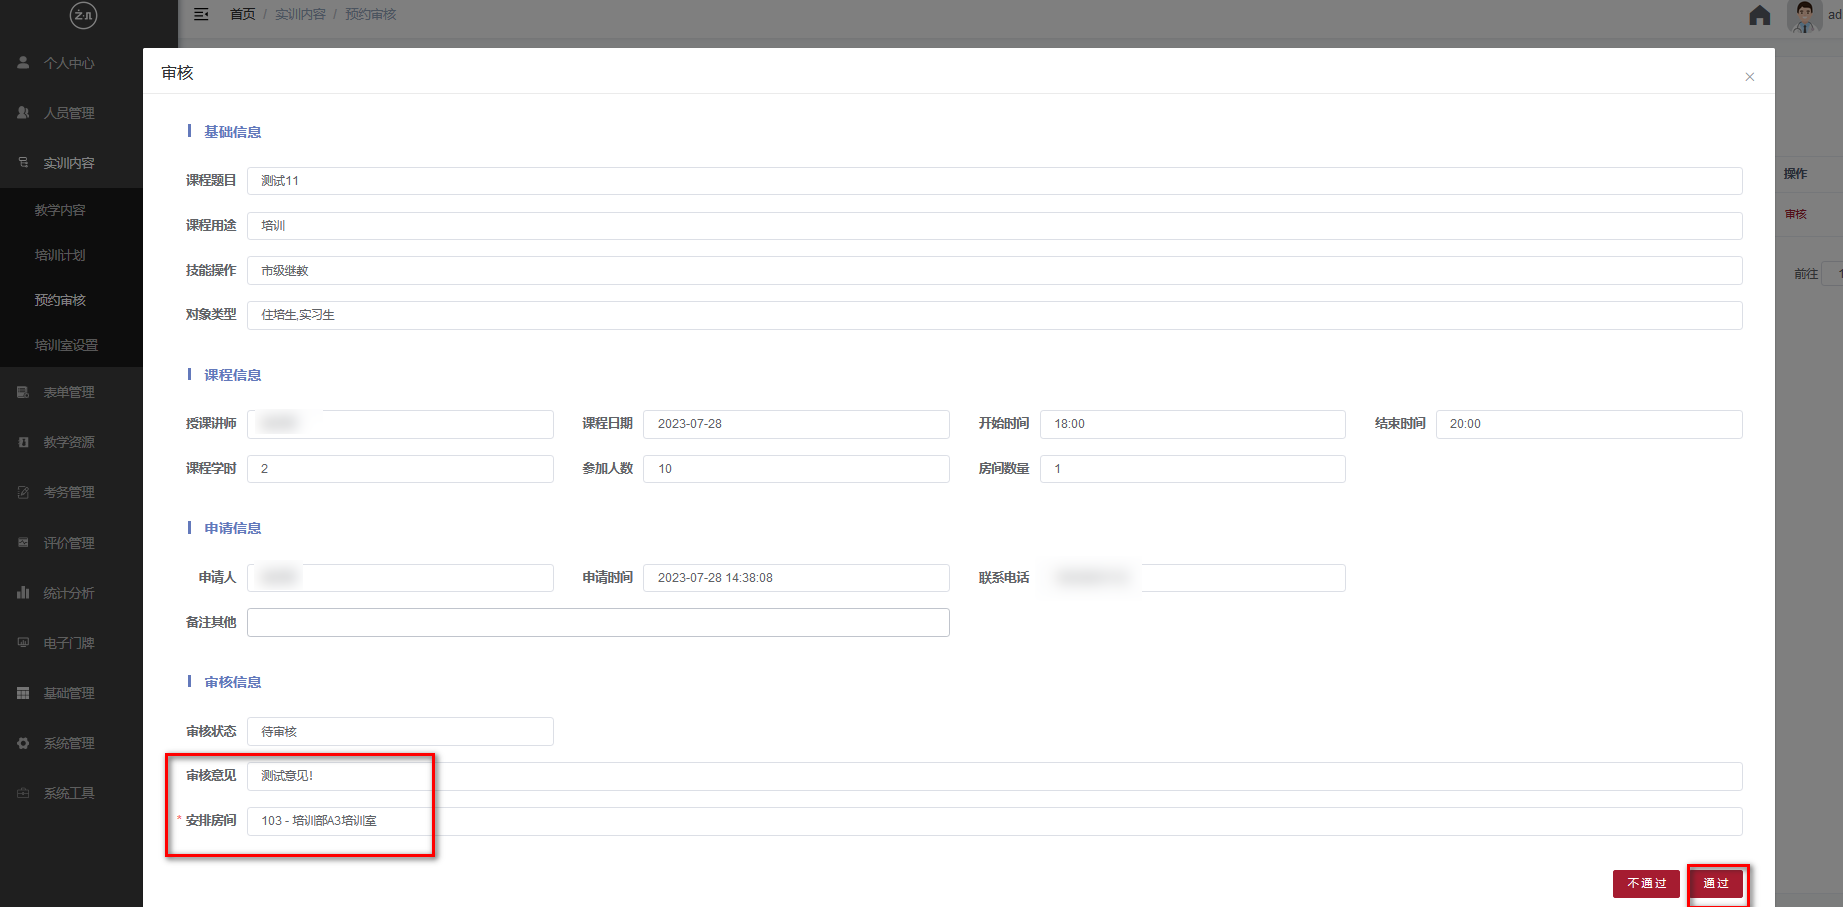The image size is (1843, 907).
Task: Click the 首页 breadcrumb link
Action: point(242,14)
